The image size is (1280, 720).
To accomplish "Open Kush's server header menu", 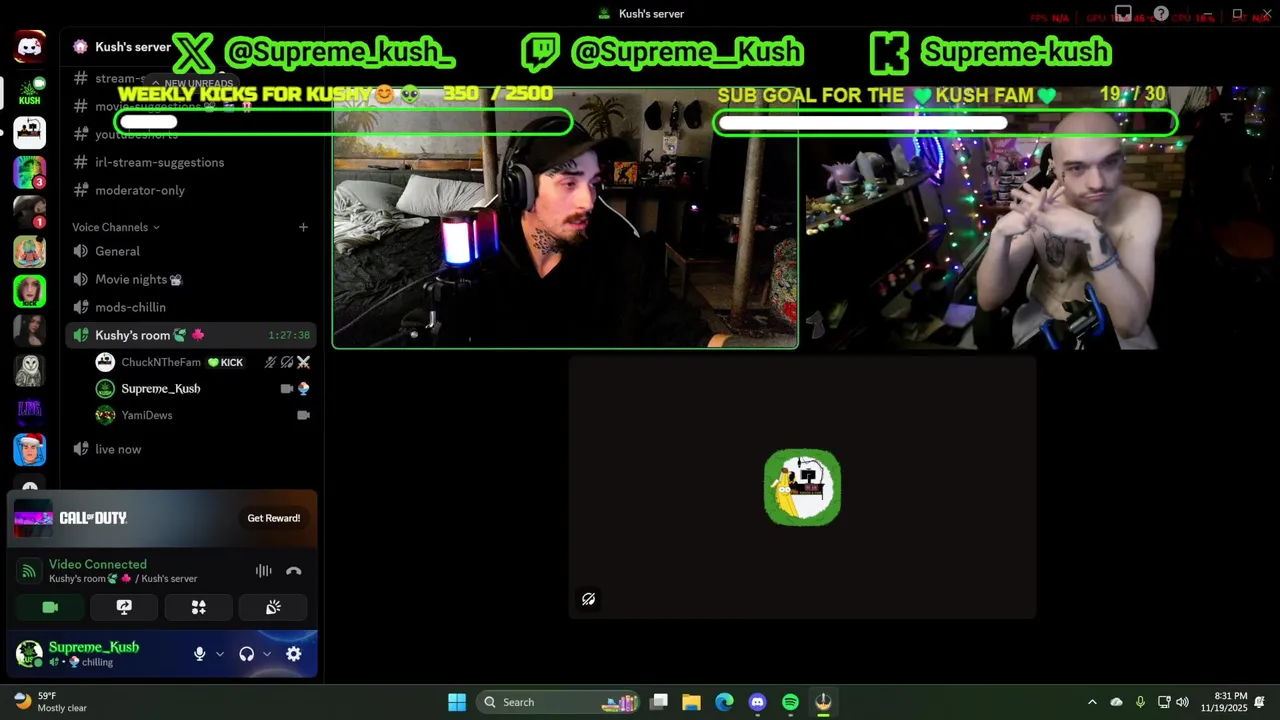I will pos(132,47).
